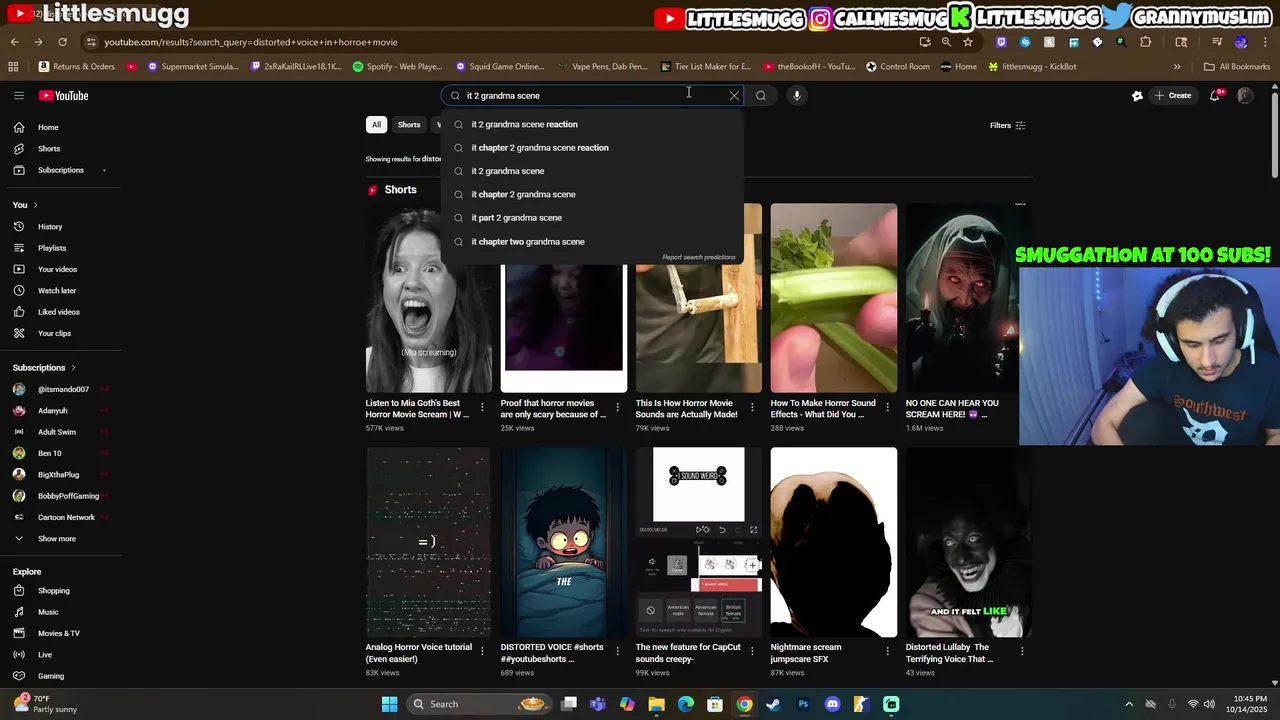Viewport: 1280px width, 720px height.
Task: Start voice search with the microphone
Action: tap(797, 96)
